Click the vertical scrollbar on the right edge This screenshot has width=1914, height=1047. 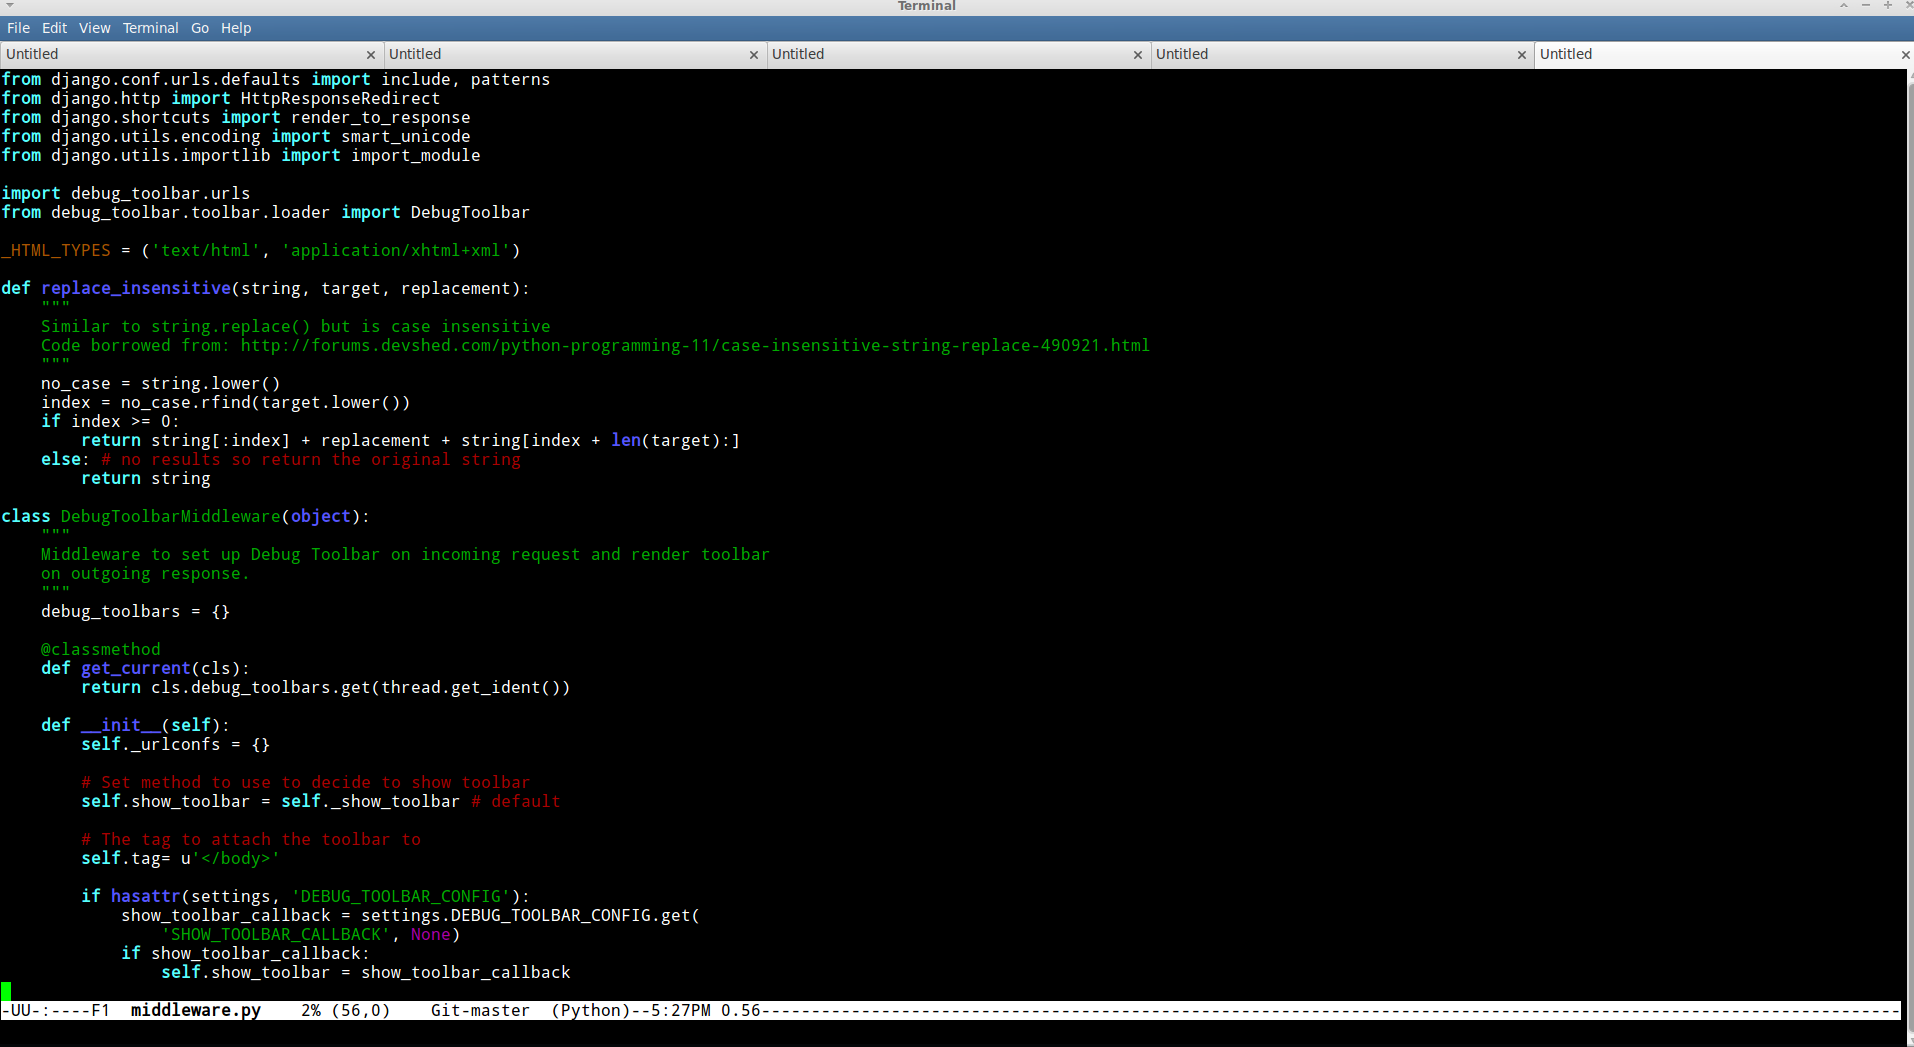coord(1908,500)
